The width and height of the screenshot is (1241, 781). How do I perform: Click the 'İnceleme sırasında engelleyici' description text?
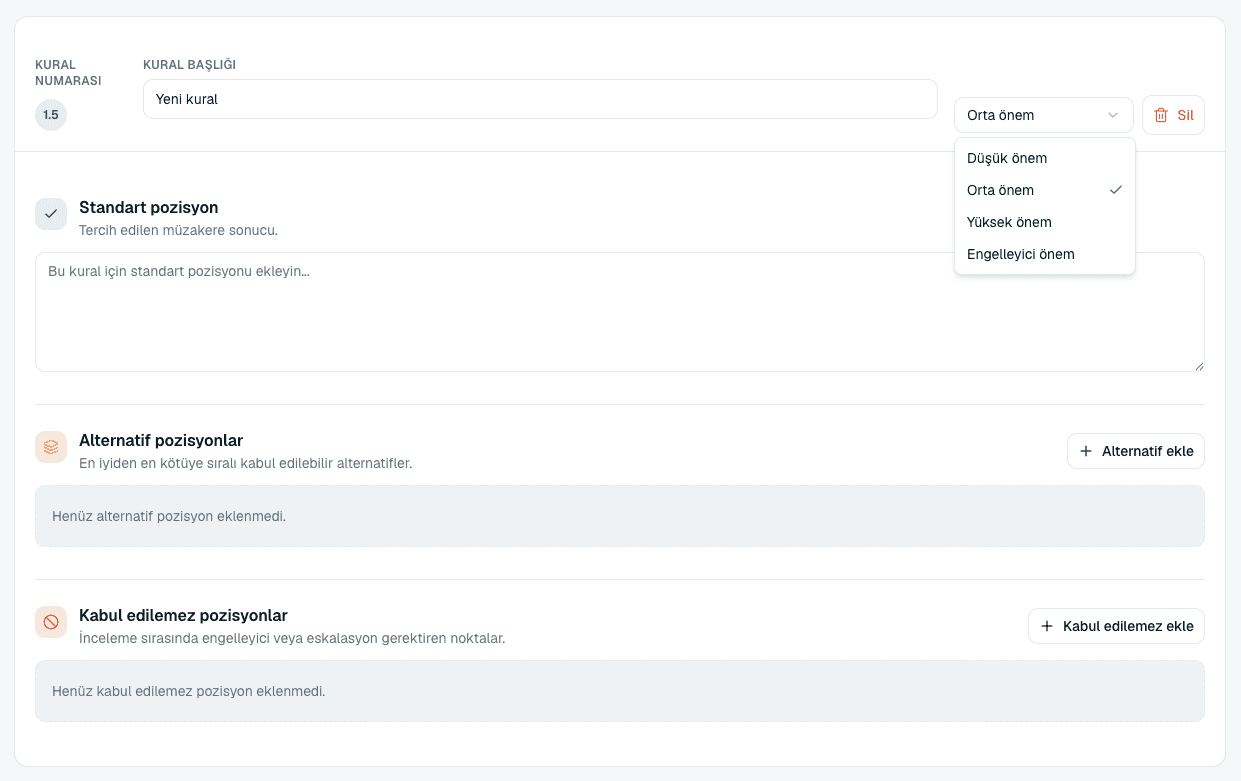point(292,638)
